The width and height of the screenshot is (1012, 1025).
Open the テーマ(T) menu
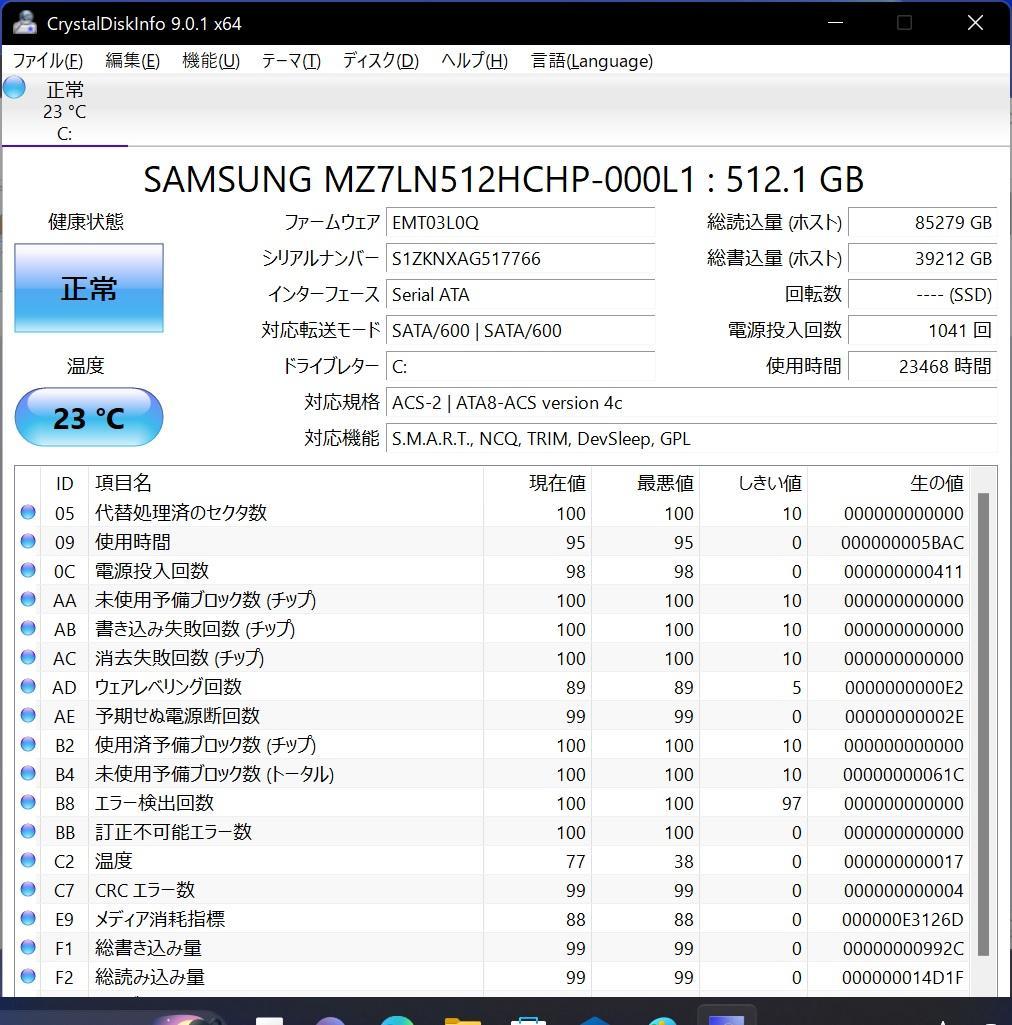click(x=291, y=61)
